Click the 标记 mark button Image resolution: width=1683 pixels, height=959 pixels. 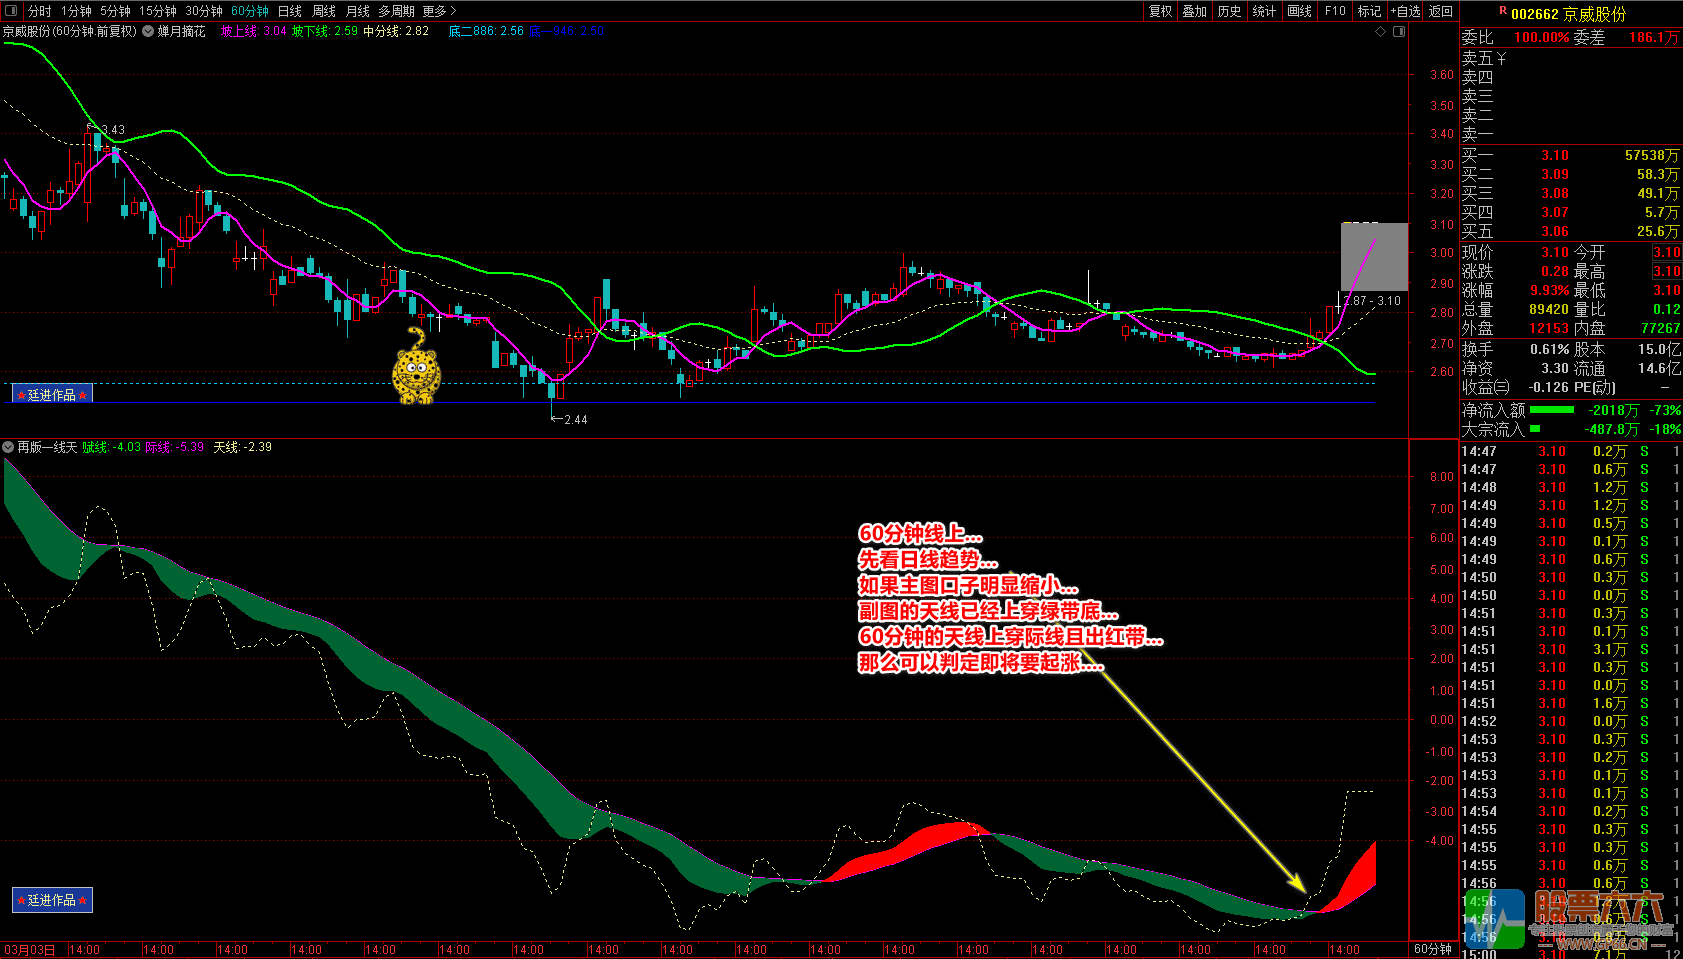1369,11
